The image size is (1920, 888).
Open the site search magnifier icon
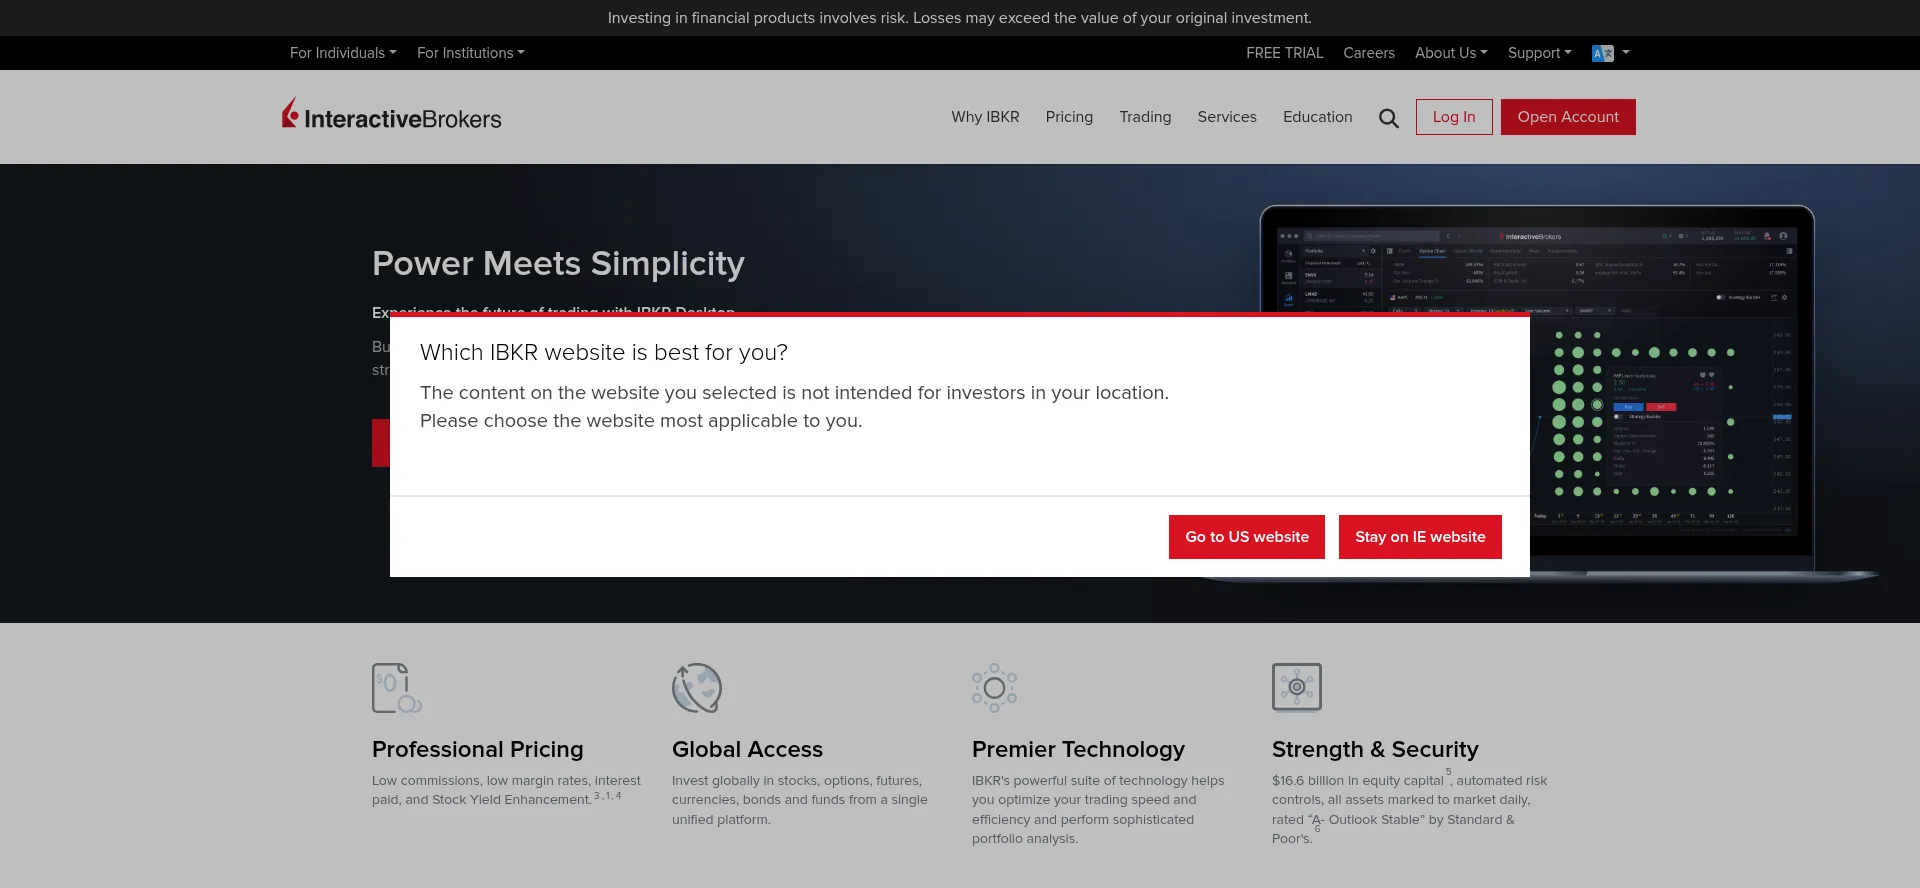pos(1388,118)
